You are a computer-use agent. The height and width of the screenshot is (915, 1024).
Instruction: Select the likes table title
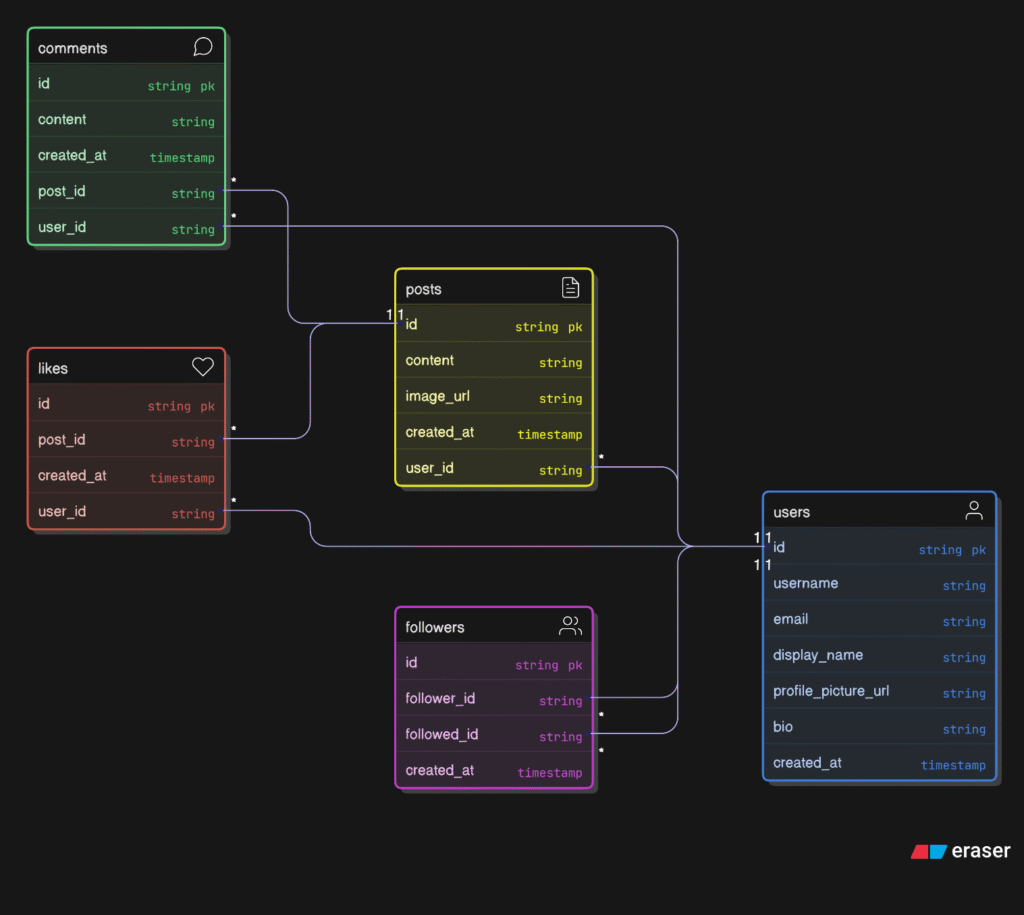(53, 368)
